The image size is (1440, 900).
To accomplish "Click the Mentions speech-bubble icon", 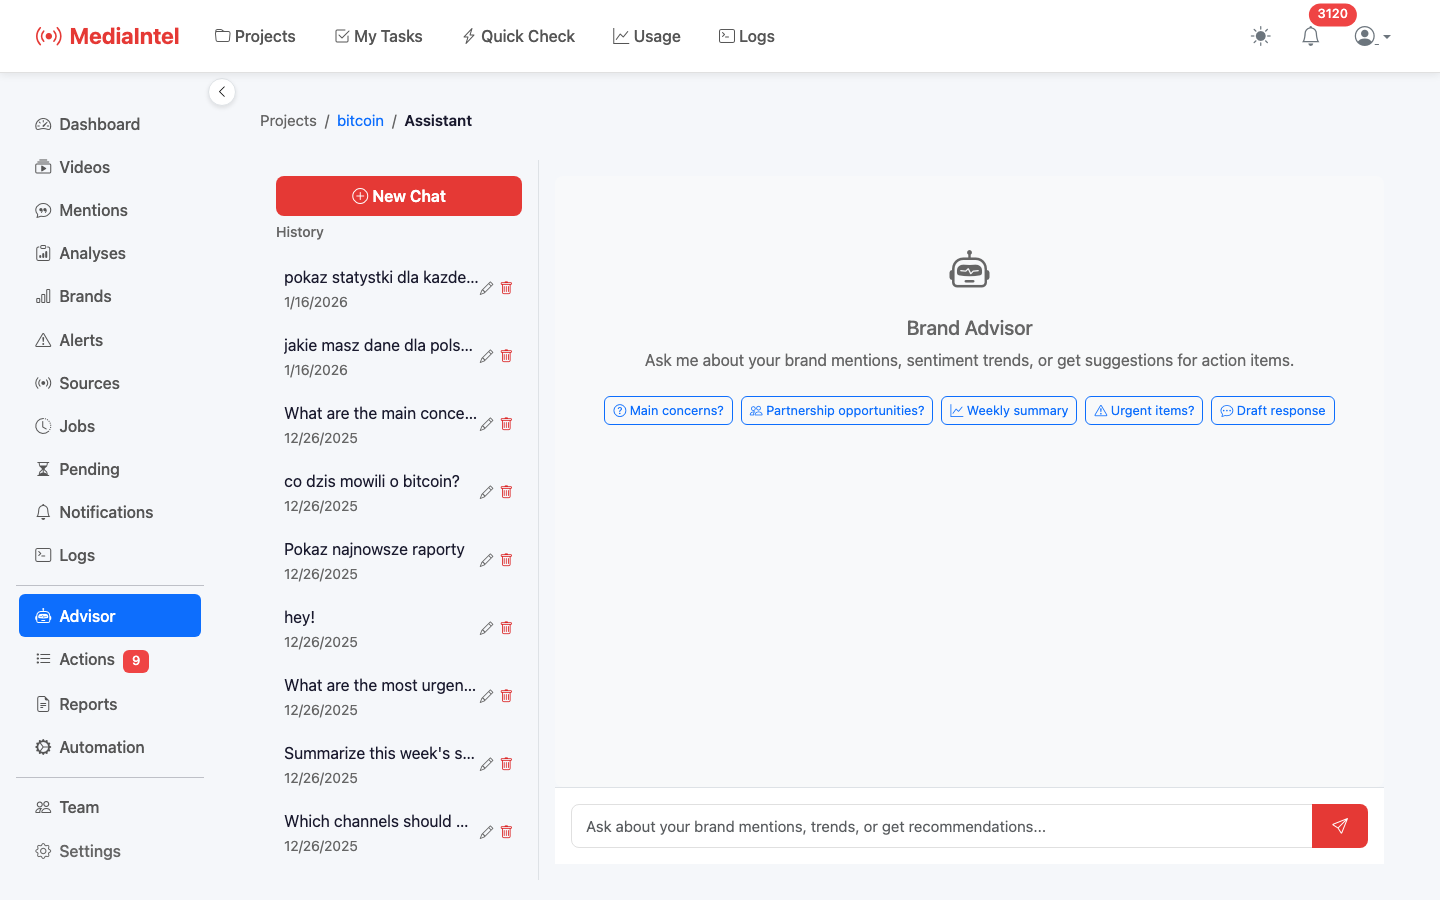I will pyautogui.click(x=43, y=210).
